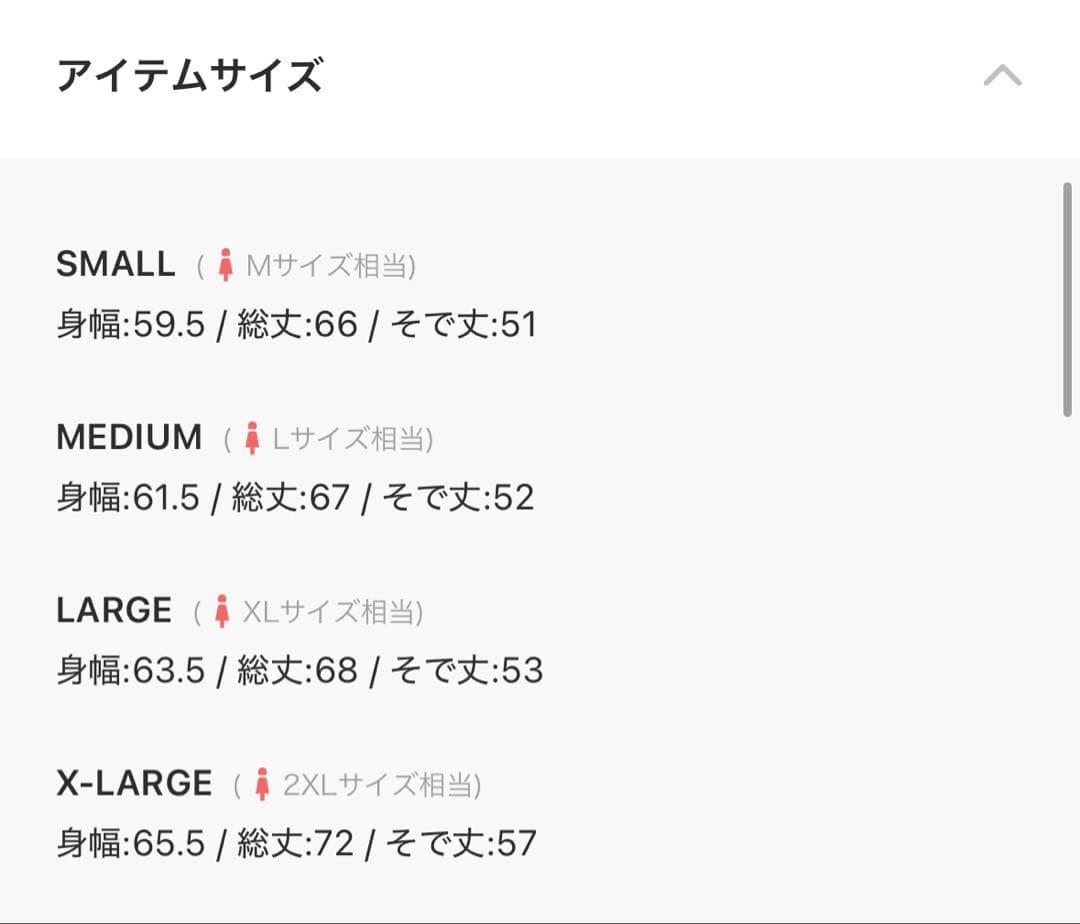Click the women's icon beside LARGE

click(223, 611)
